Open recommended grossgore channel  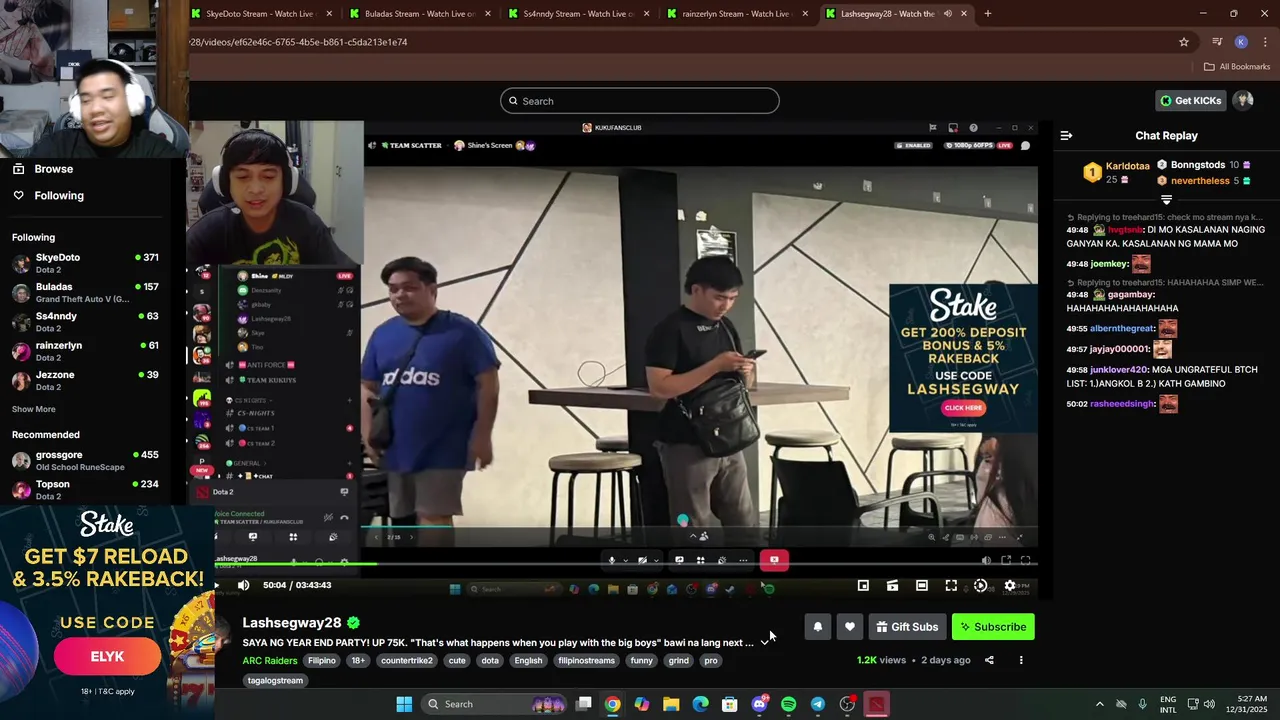click(85, 460)
